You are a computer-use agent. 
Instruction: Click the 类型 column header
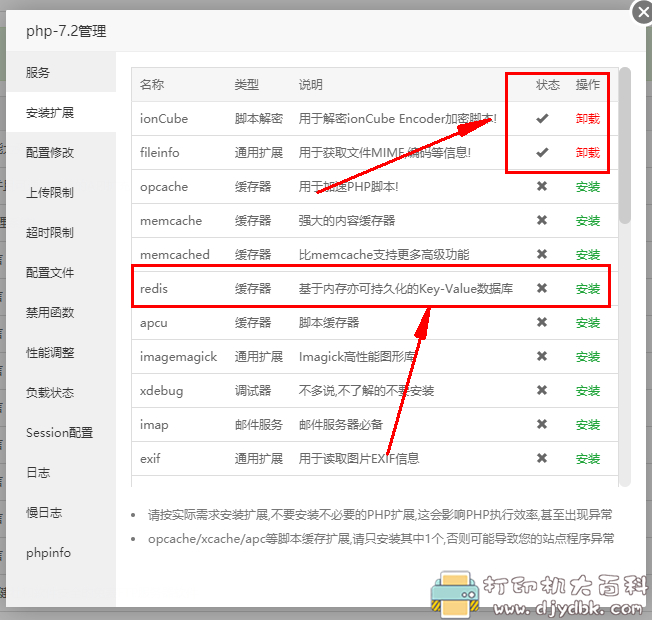247,84
